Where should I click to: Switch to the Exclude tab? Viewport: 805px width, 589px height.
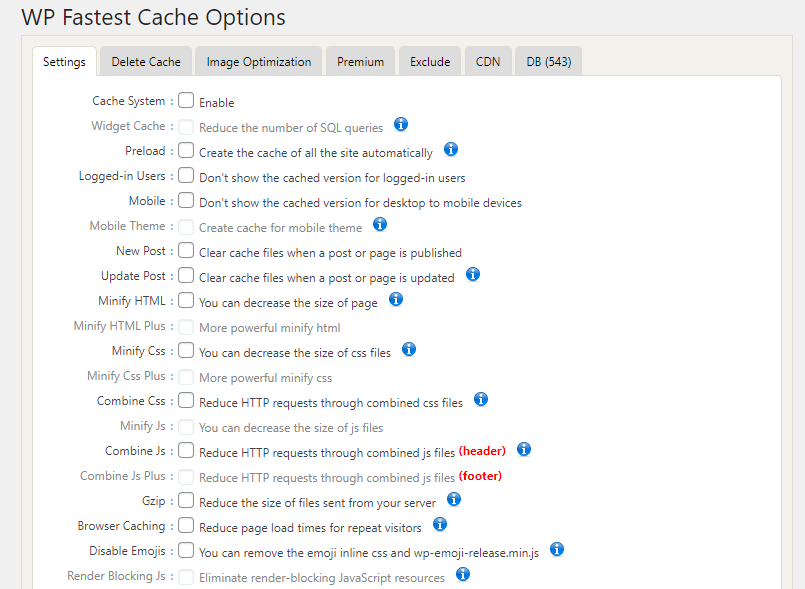click(x=430, y=62)
